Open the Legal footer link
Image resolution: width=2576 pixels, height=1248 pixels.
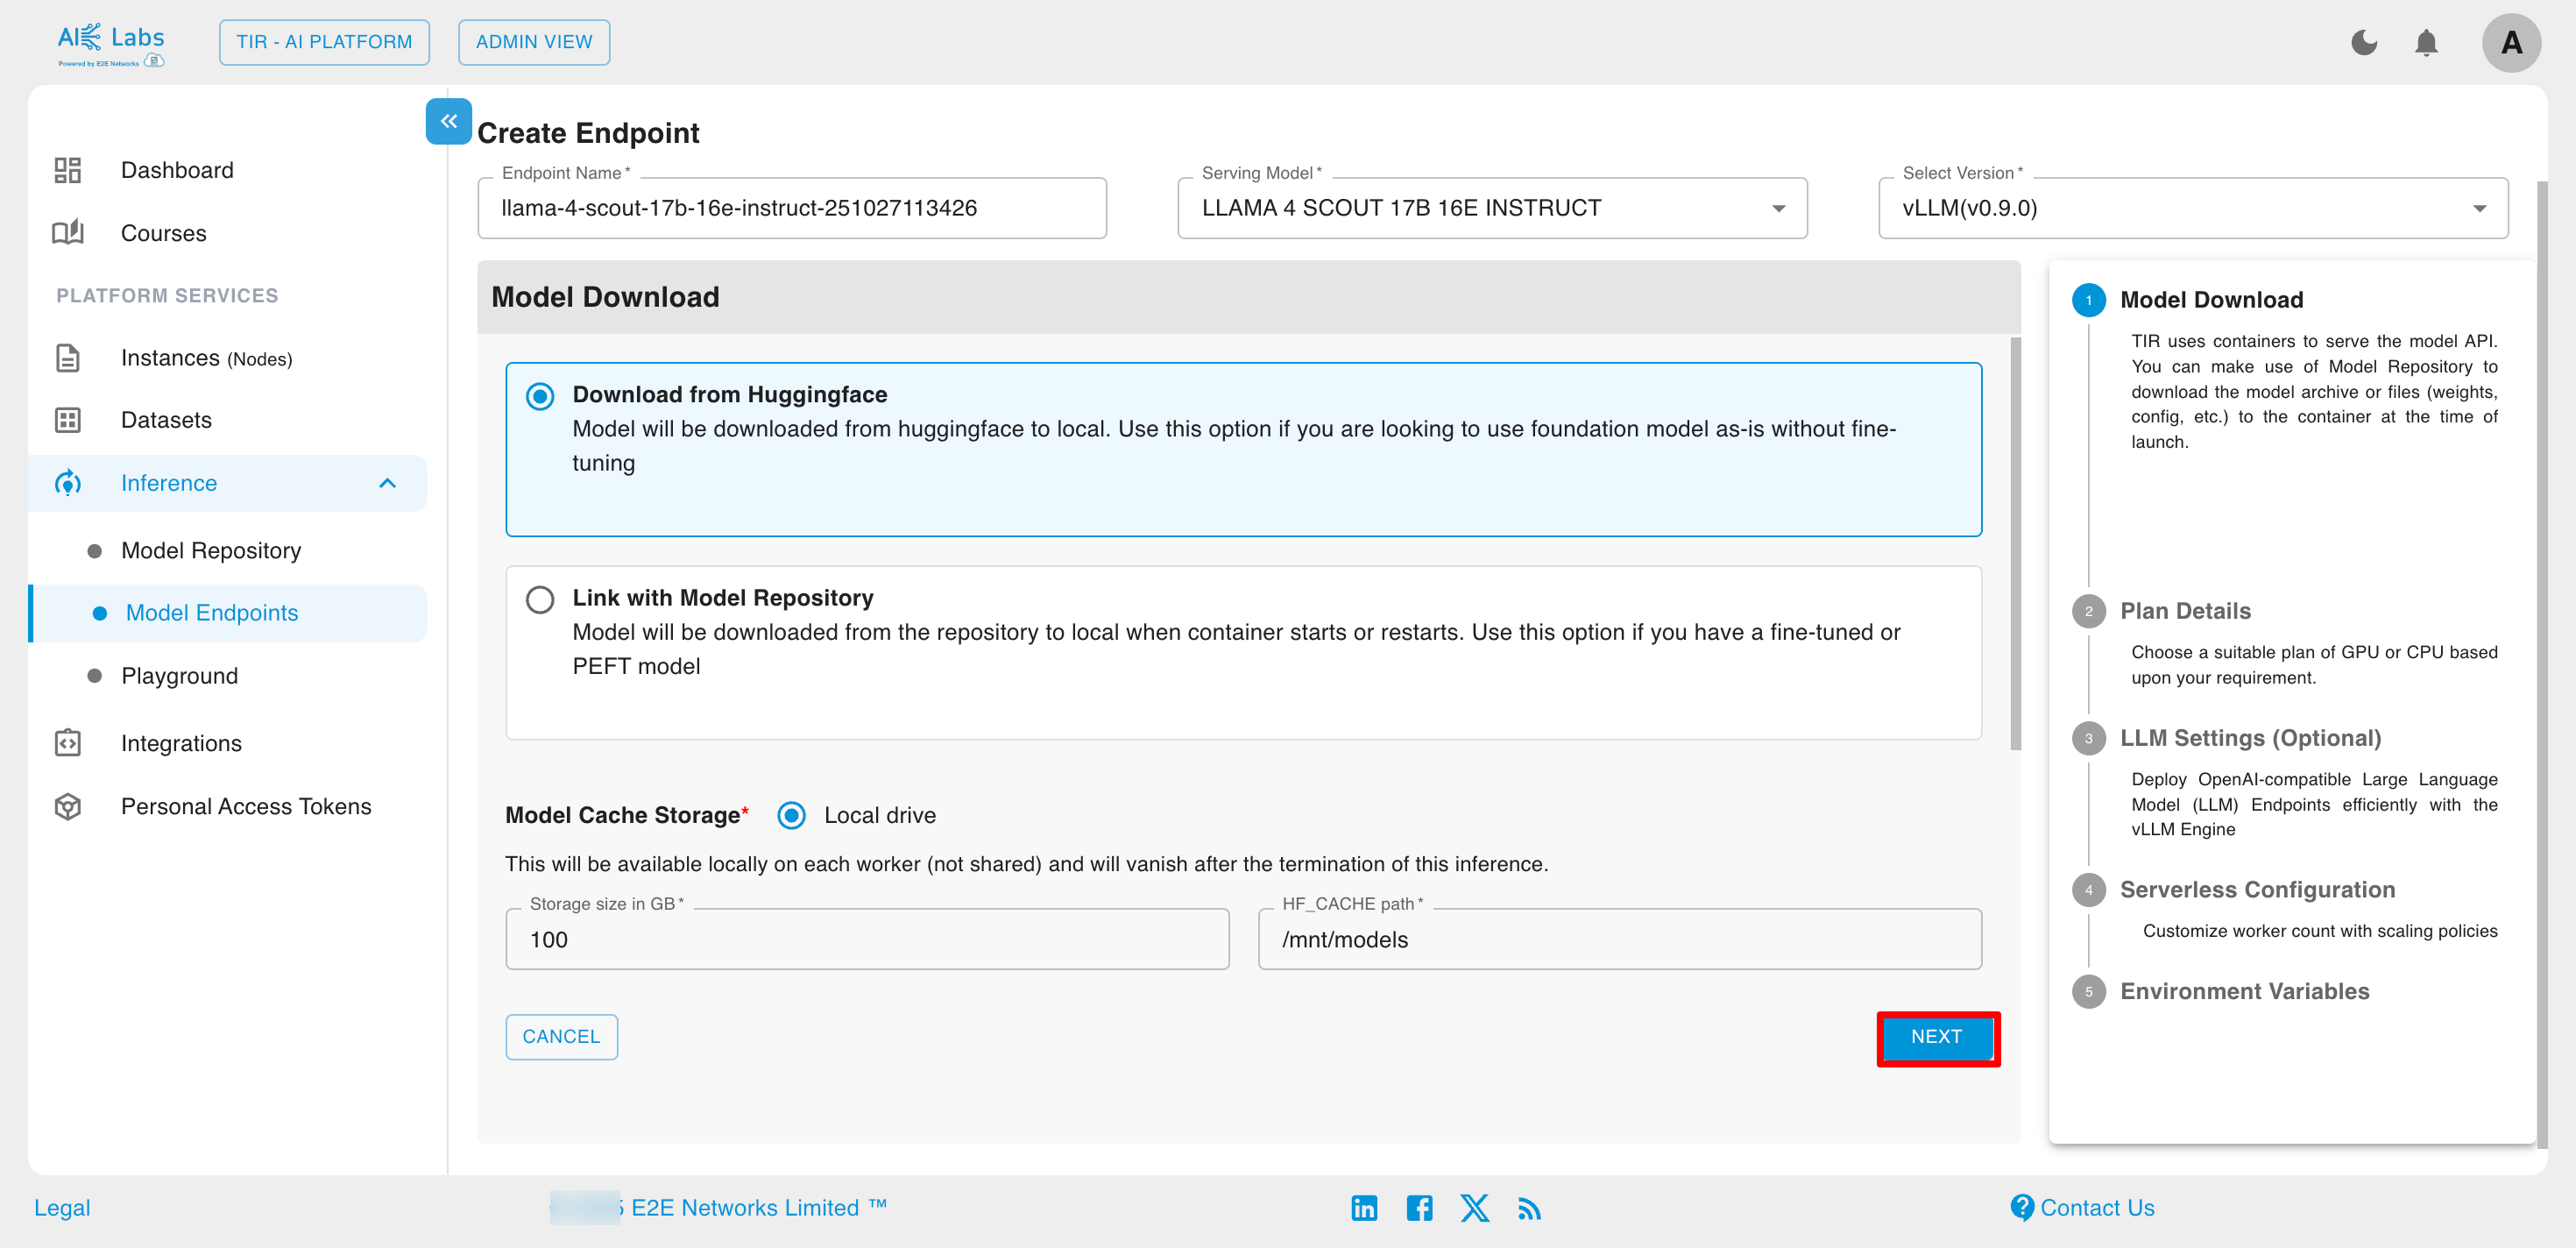coord(62,1208)
